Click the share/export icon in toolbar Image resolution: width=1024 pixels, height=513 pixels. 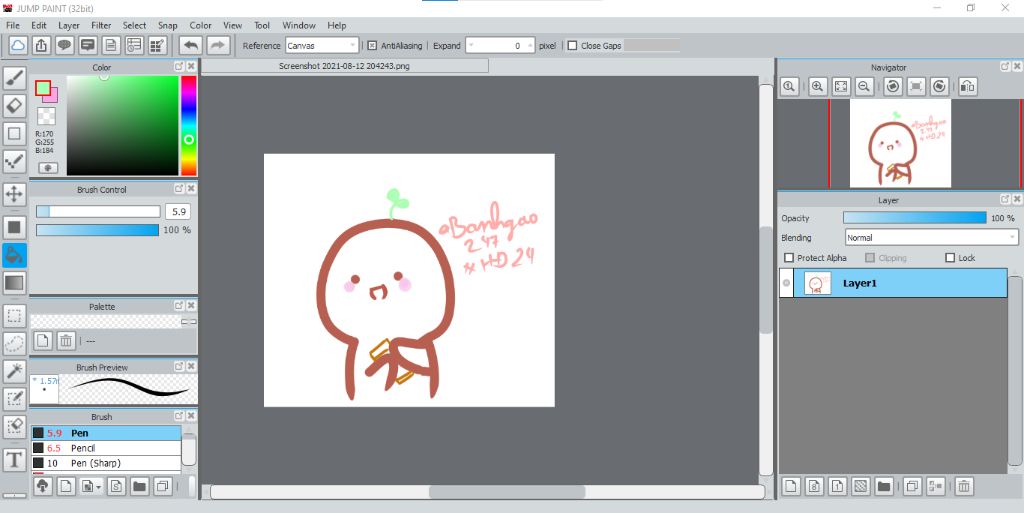point(41,46)
